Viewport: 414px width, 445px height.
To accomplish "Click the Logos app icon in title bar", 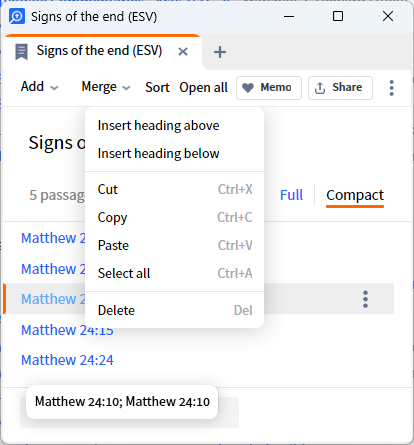I will pos(17,16).
